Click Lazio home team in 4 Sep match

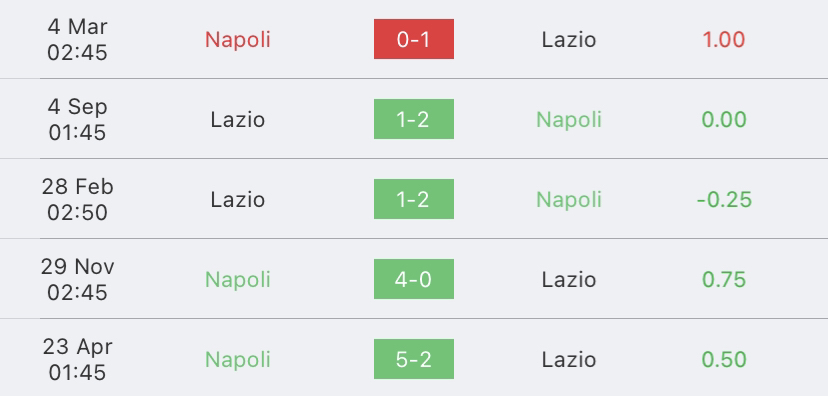click(x=238, y=119)
